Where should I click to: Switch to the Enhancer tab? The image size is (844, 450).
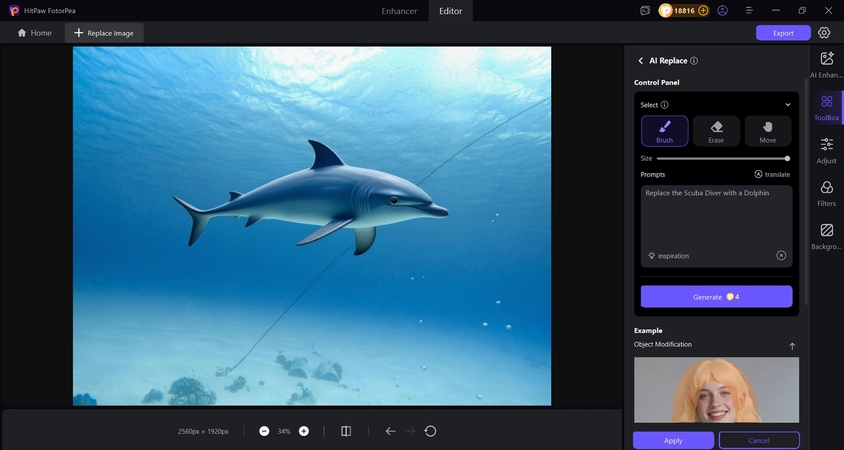point(399,10)
